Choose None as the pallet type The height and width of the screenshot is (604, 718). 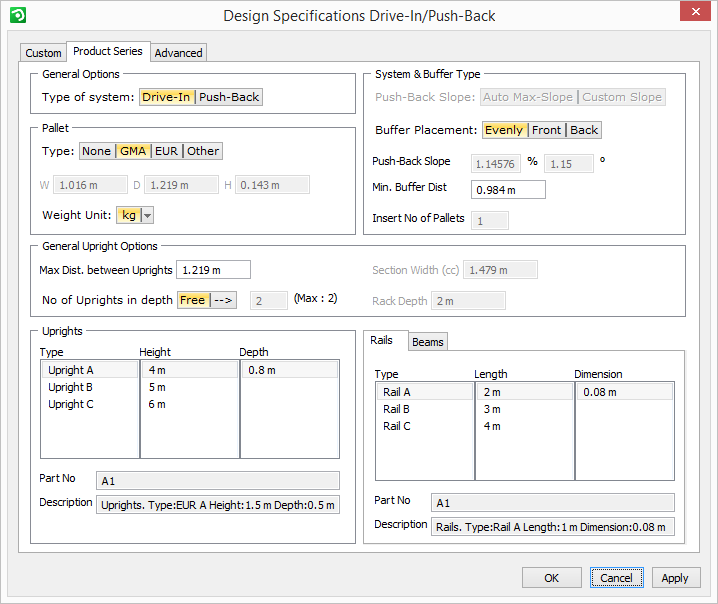[97, 151]
